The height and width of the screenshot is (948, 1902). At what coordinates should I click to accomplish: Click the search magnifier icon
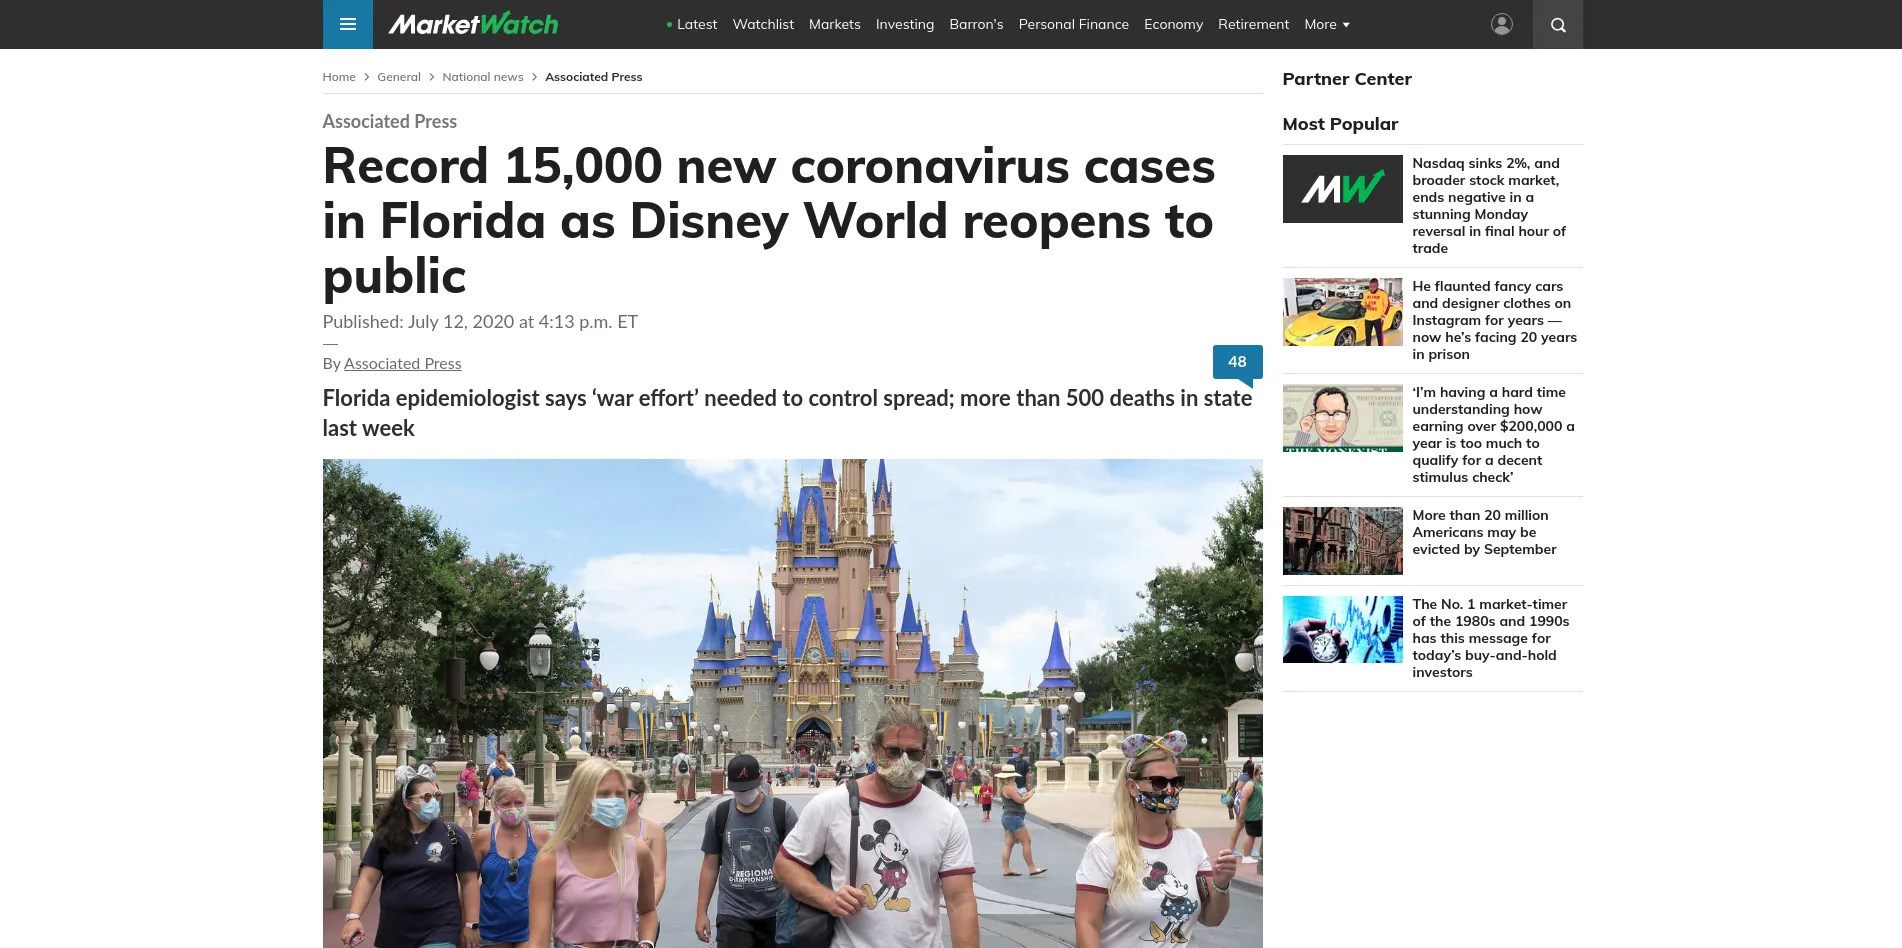click(x=1557, y=24)
